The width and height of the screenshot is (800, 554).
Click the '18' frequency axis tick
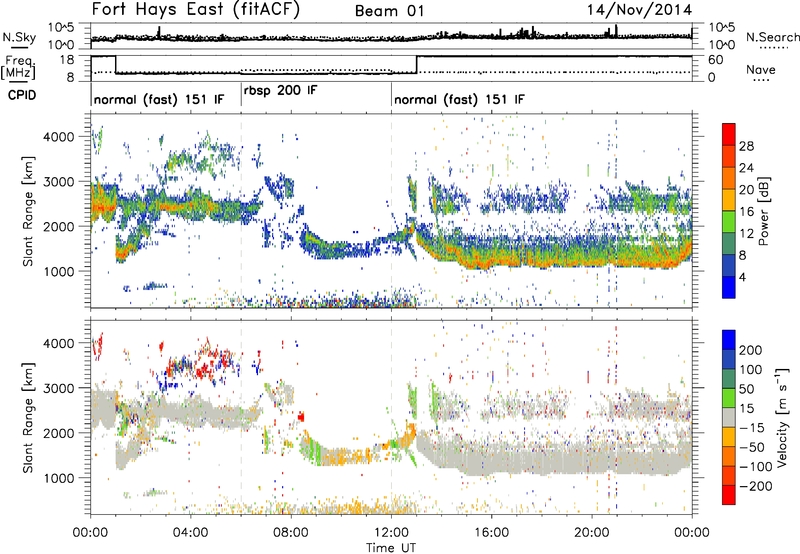pyautogui.click(x=66, y=60)
